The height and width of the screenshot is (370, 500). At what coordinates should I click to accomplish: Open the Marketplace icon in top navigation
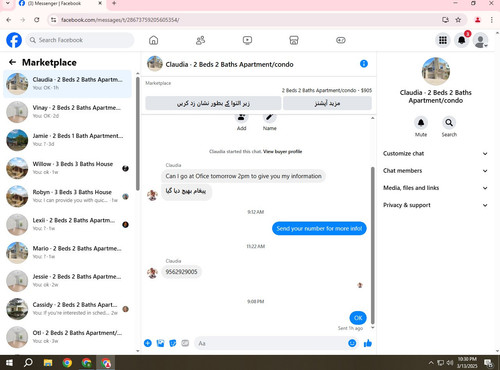pyautogui.click(x=294, y=40)
